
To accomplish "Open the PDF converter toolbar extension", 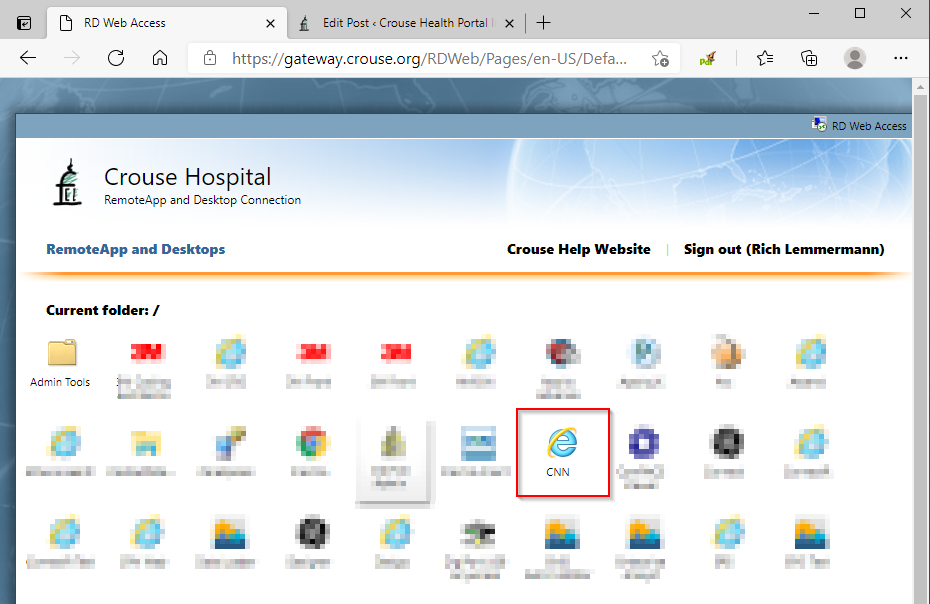I will point(706,58).
